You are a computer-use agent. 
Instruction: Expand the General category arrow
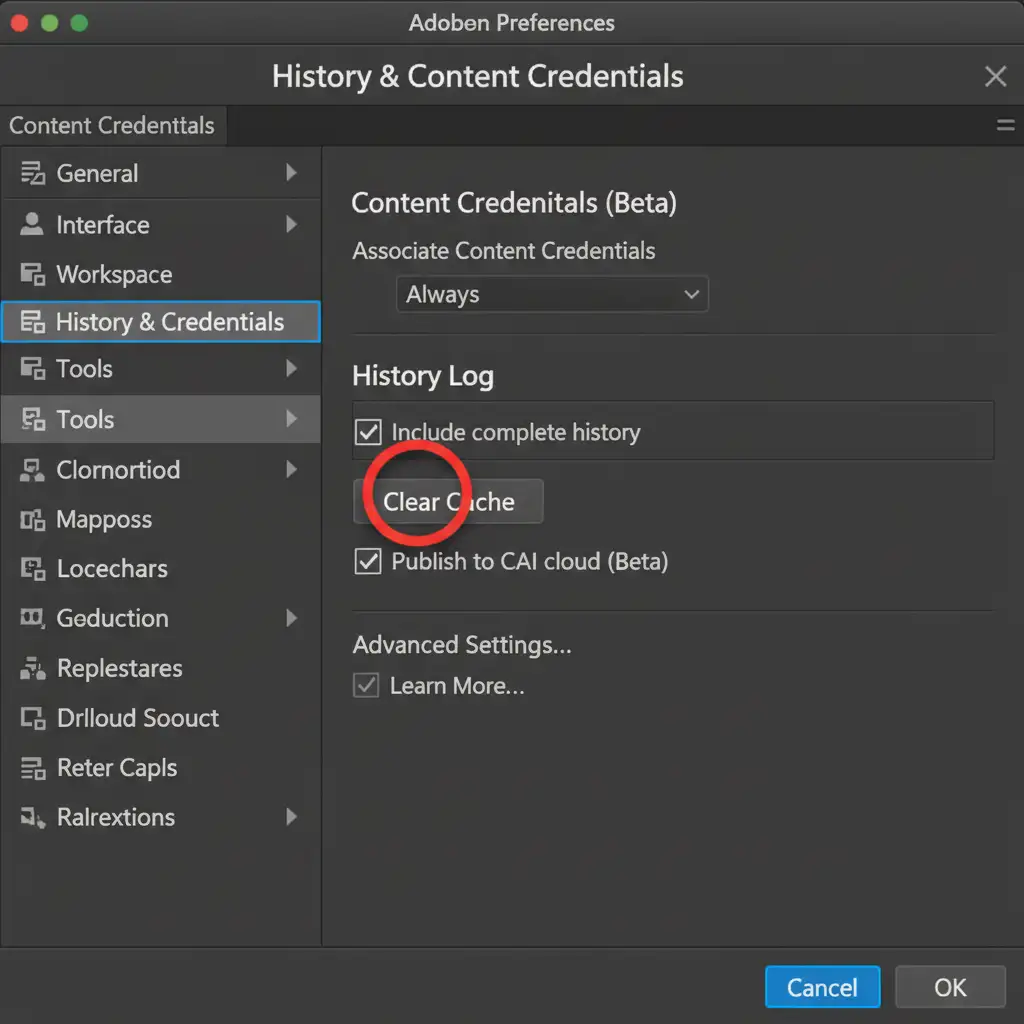tap(291, 173)
